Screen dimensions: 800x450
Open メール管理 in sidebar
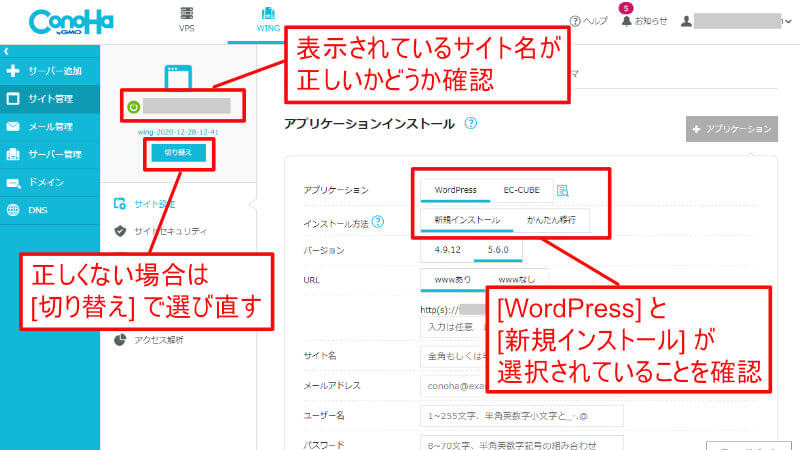[x=50, y=127]
